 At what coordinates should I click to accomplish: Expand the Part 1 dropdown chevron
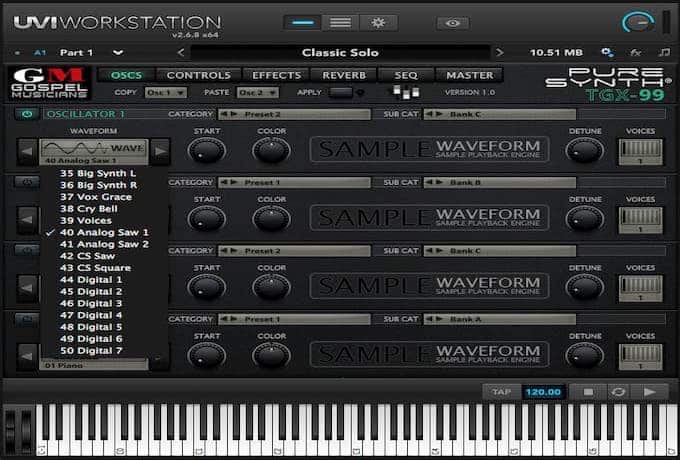[118, 53]
